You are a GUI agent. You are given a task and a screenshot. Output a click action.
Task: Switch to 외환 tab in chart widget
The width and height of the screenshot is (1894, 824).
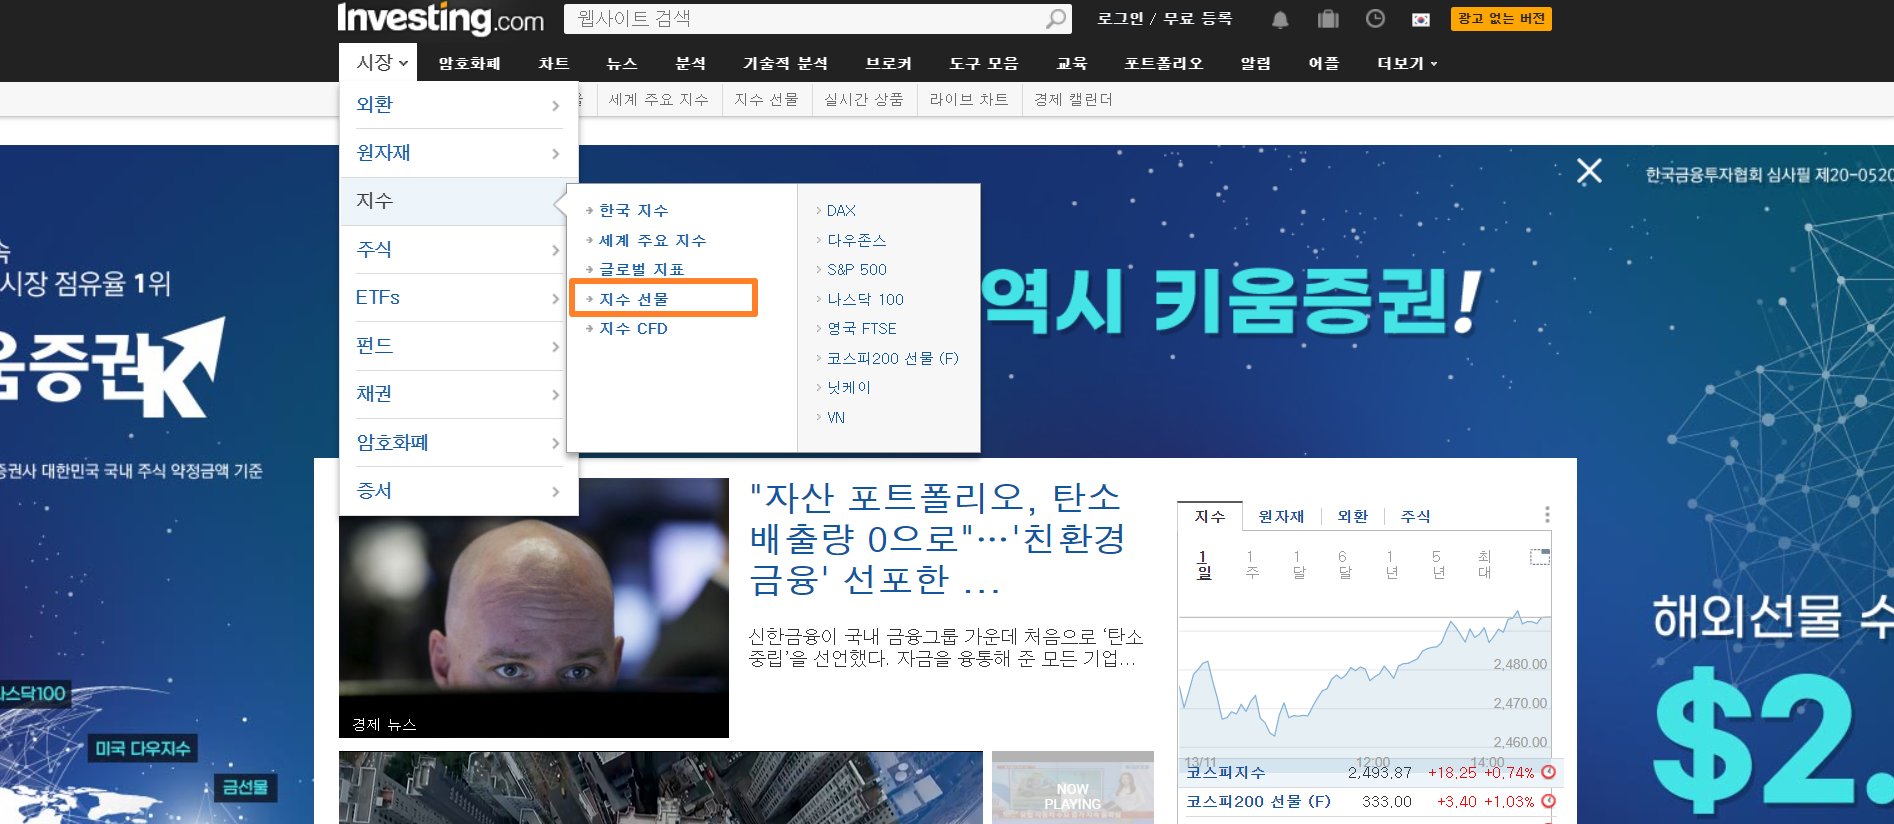click(1352, 516)
